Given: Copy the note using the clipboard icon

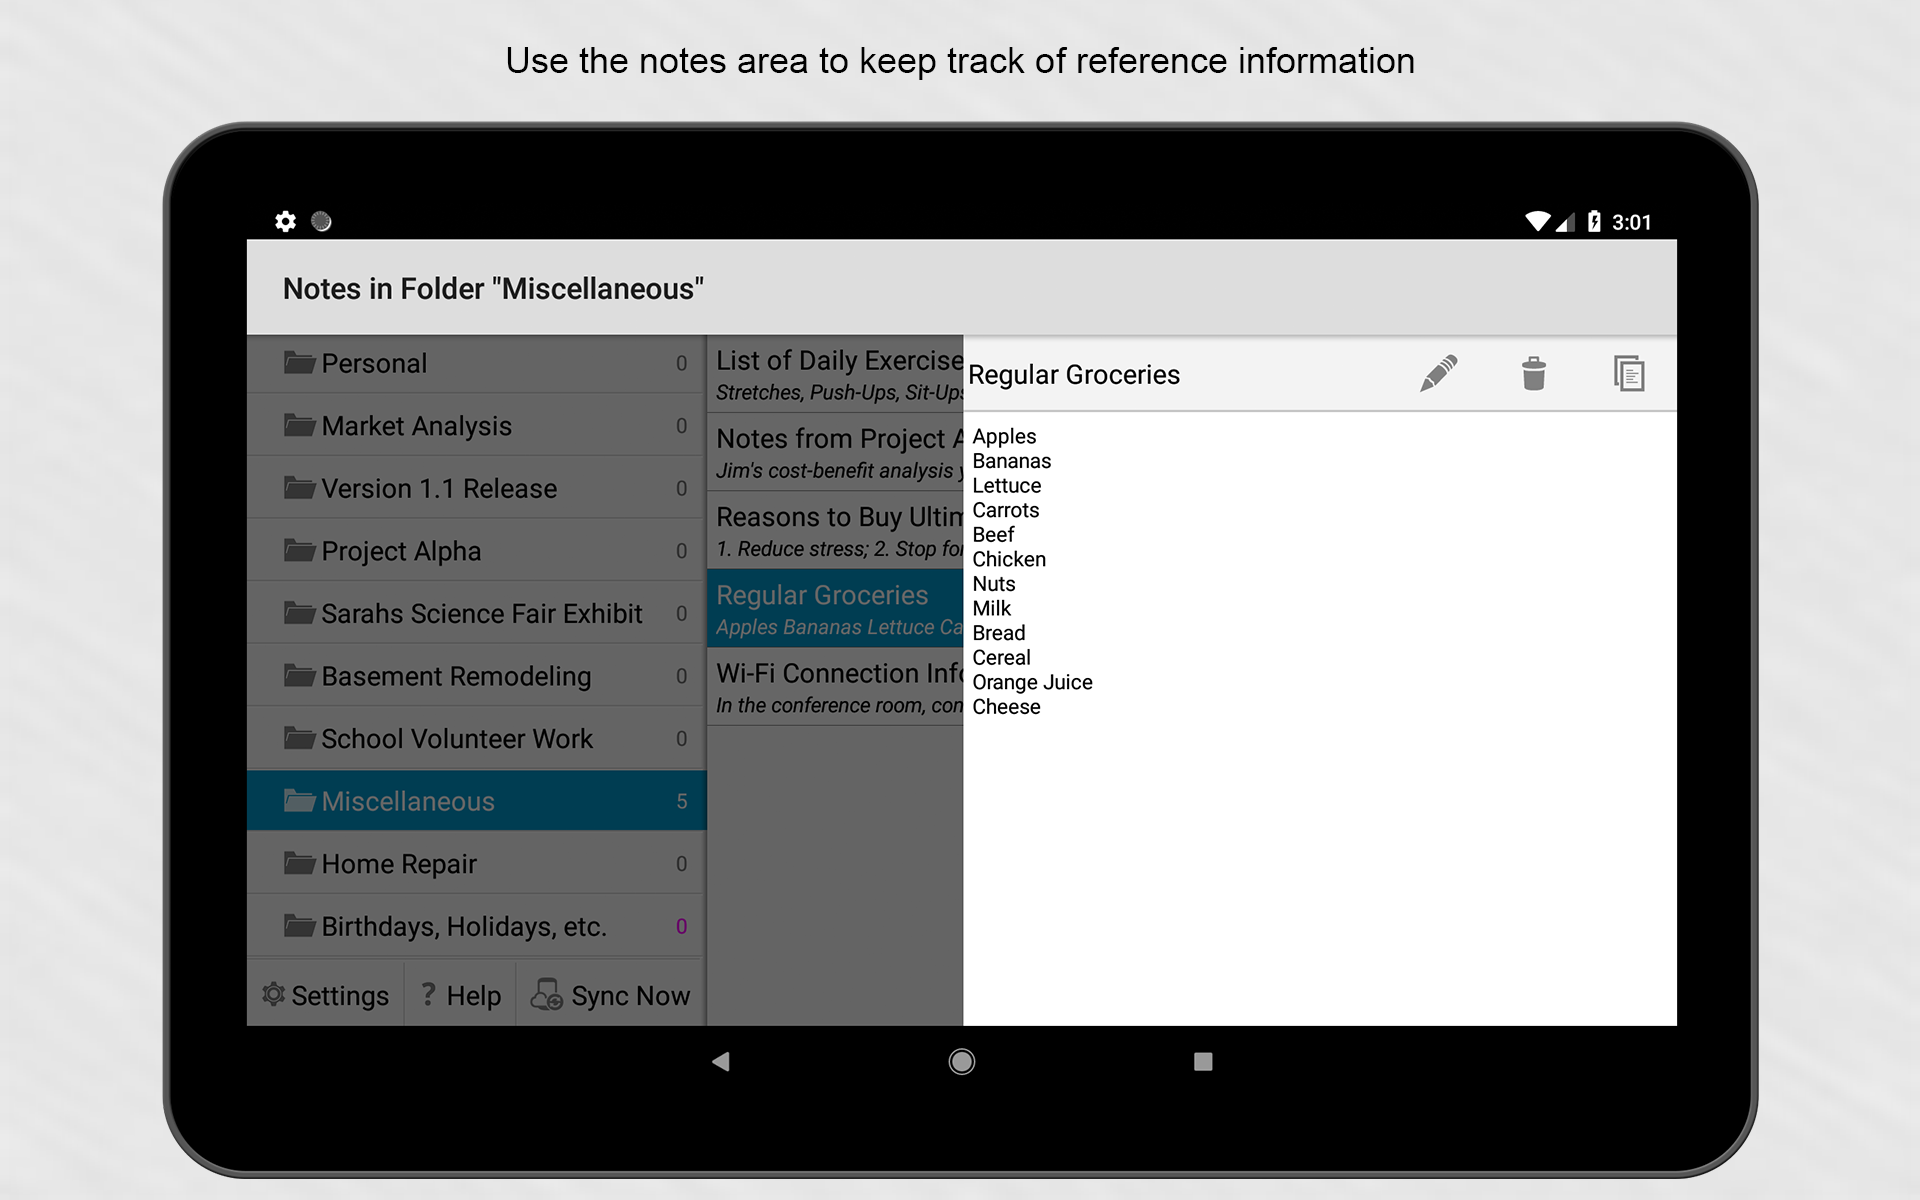Looking at the screenshot, I should tap(1629, 373).
